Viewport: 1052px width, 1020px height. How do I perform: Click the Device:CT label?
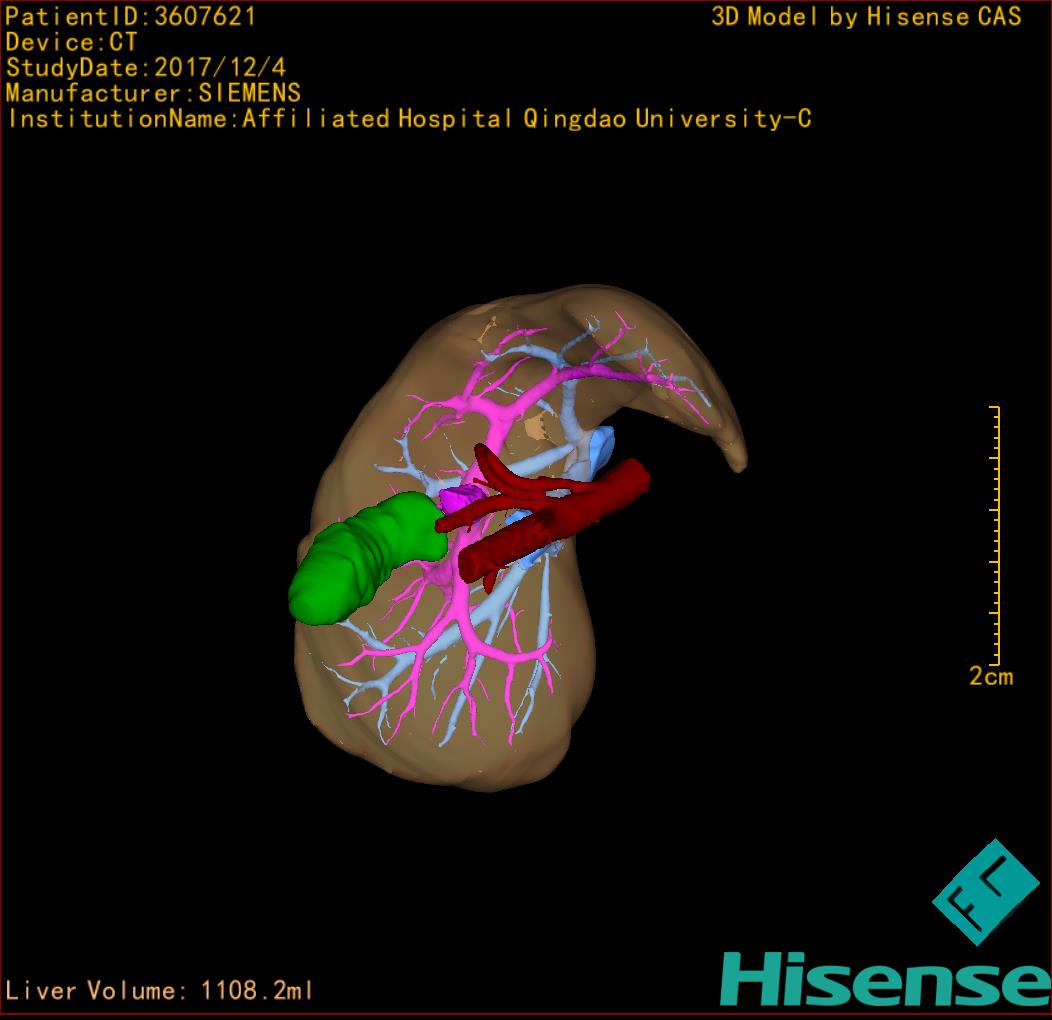tap(71, 43)
